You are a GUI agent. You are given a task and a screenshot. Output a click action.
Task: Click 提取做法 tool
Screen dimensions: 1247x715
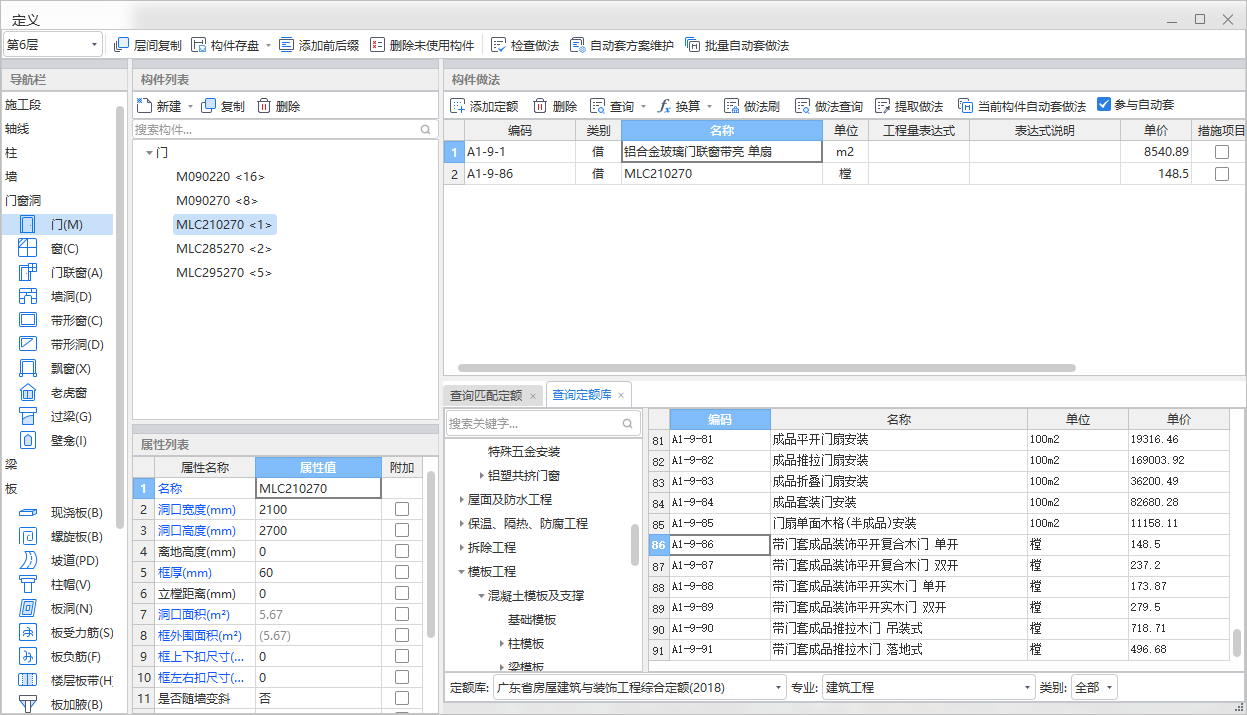[909, 106]
